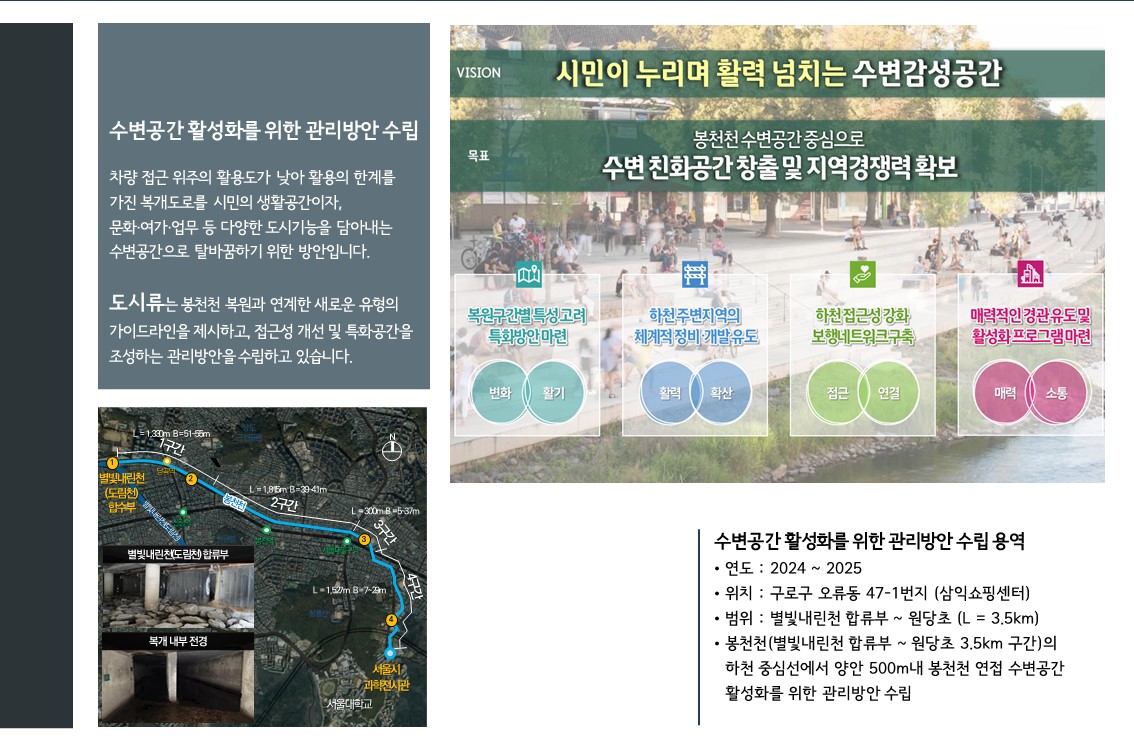Viewport: 1134px width, 756px height.
Task: Click the teal 변화 circle
Action: point(499,393)
